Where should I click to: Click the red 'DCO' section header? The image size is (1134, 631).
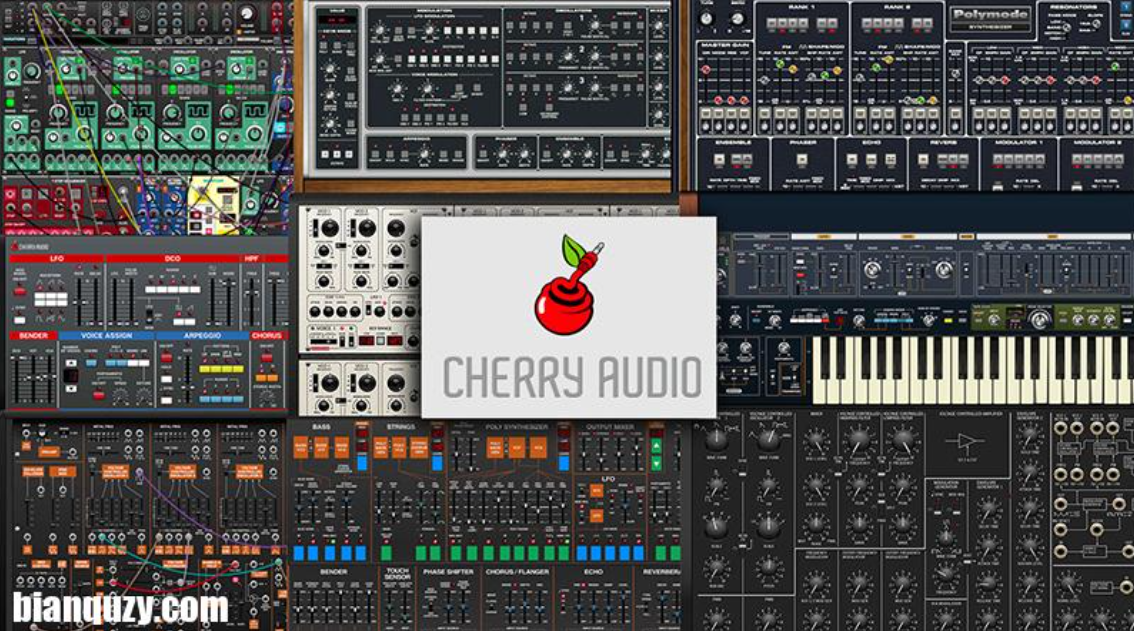[x=172, y=258]
